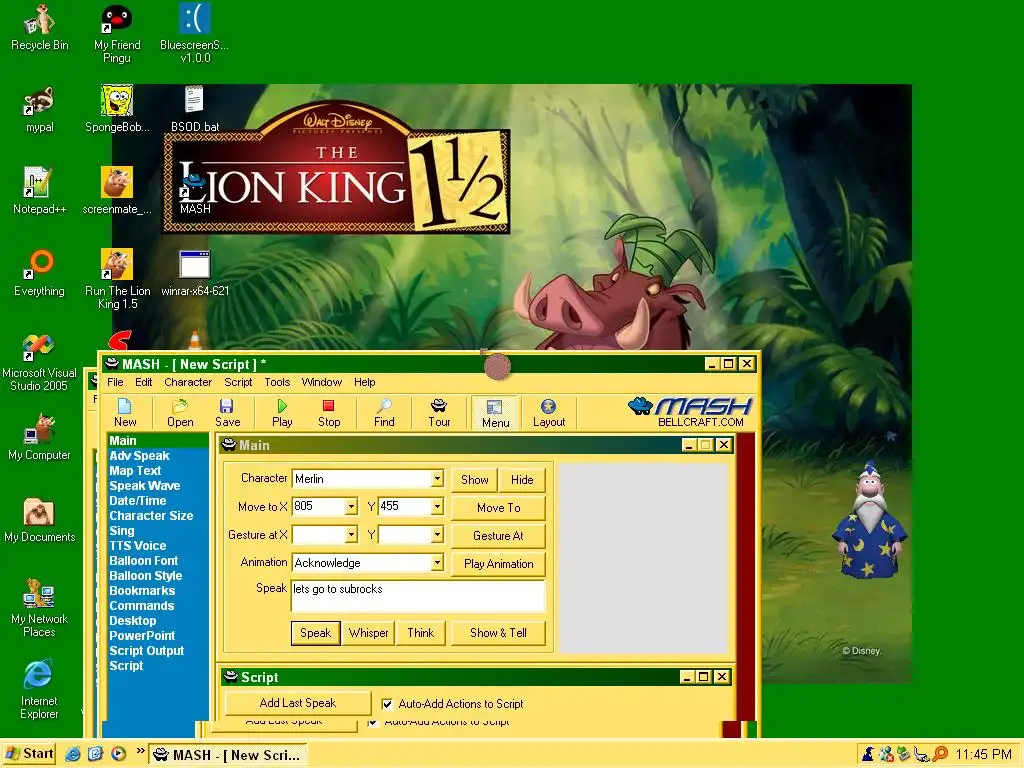Select My Network Places desktop icon
This screenshot has width=1024, height=768.
pyautogui.click(x=39, y=607)
